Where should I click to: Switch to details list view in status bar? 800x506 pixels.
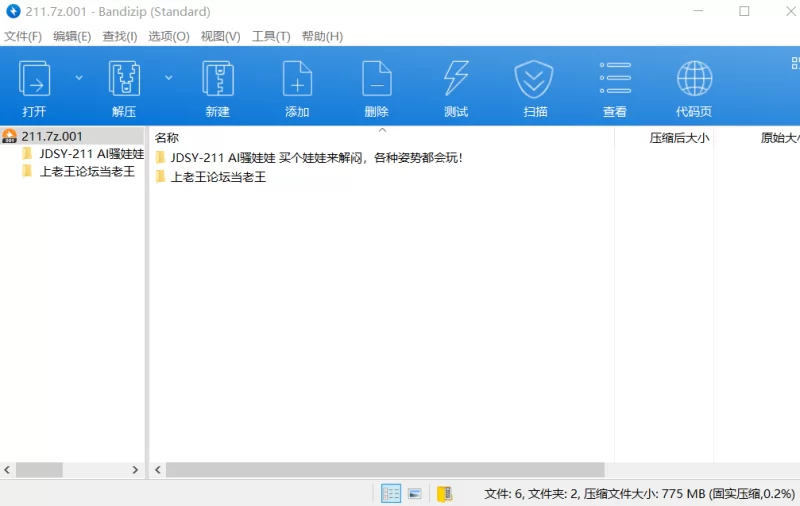tap(391, 493)
